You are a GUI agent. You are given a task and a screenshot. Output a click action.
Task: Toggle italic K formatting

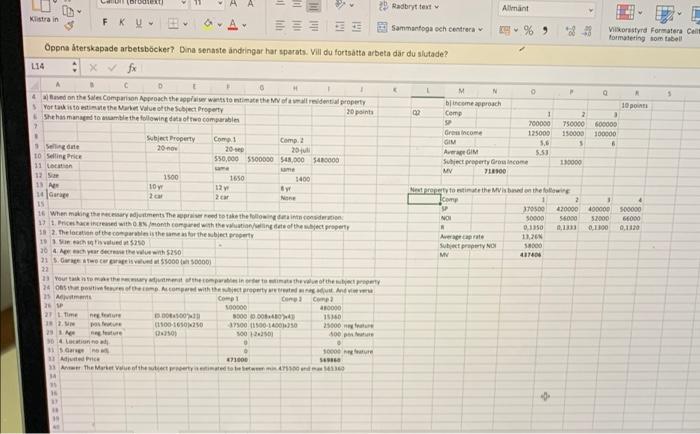(121, 22)
